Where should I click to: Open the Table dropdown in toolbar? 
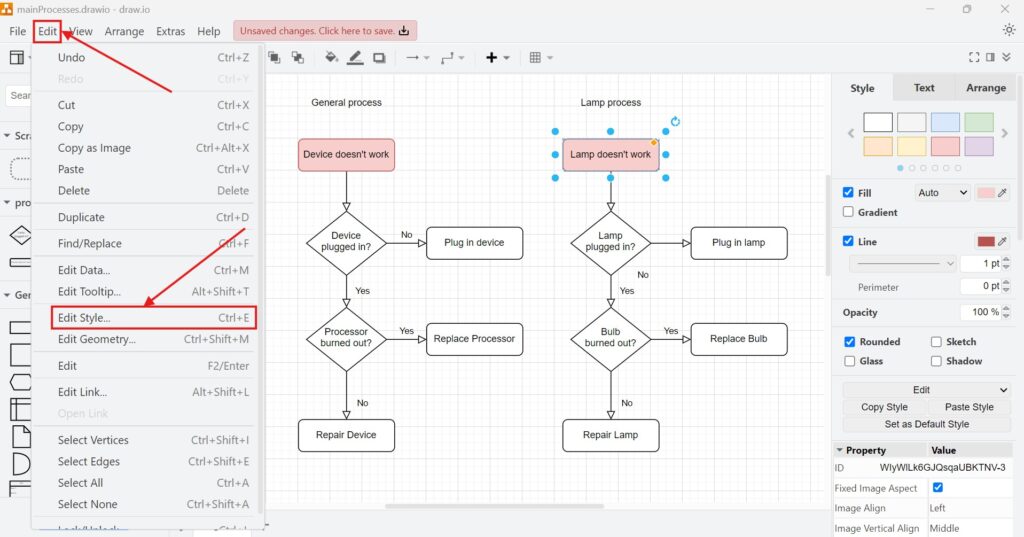point(540,58)
